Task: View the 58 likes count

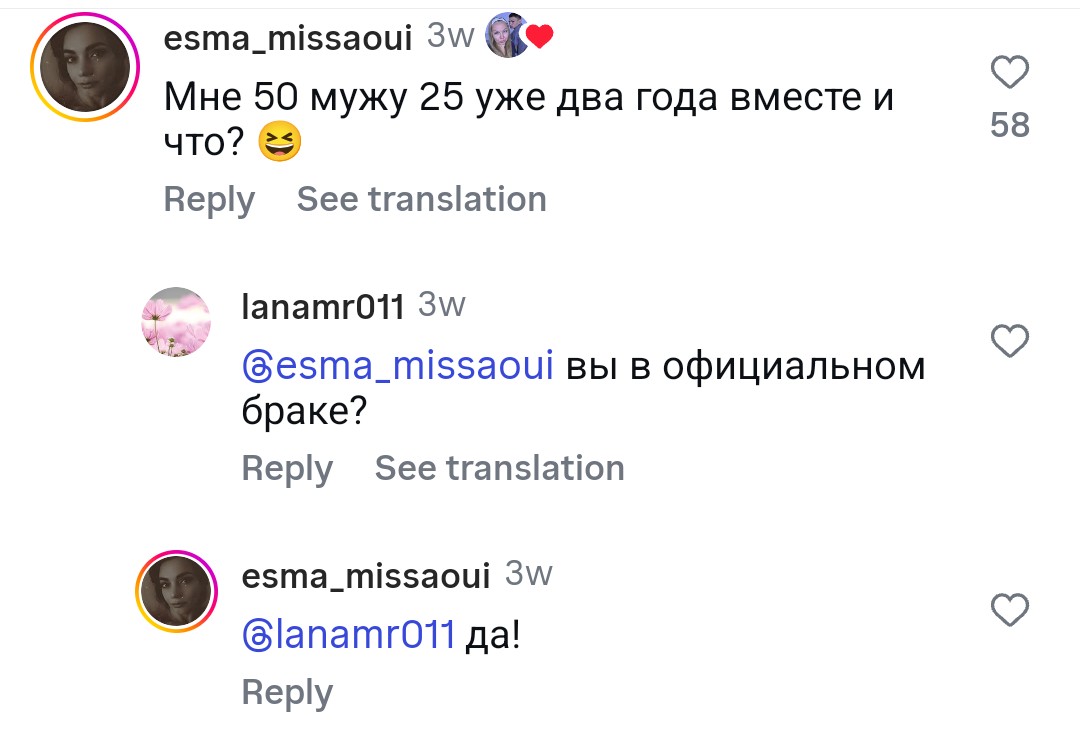Action: pos(1009,125)
